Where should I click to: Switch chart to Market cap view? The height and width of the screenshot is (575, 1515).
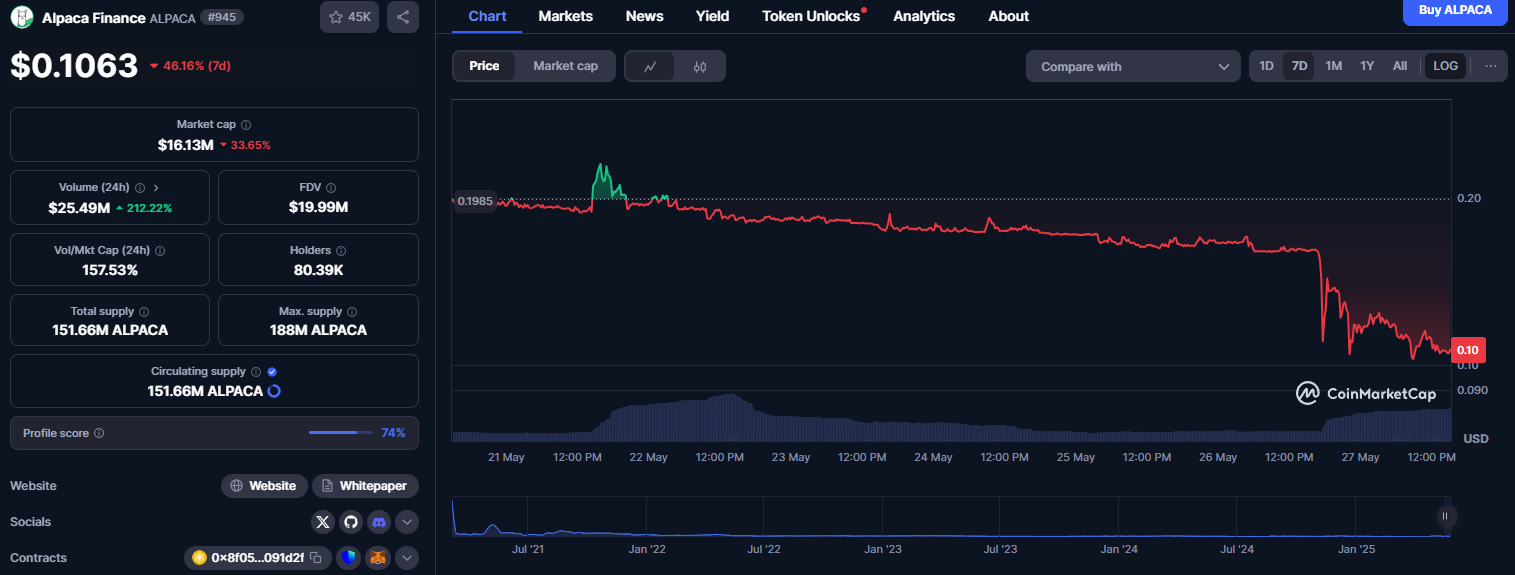[x=565, y=66]
